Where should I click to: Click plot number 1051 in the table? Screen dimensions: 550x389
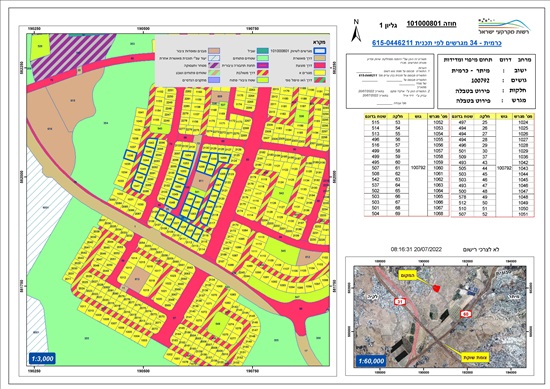(523, 214)
